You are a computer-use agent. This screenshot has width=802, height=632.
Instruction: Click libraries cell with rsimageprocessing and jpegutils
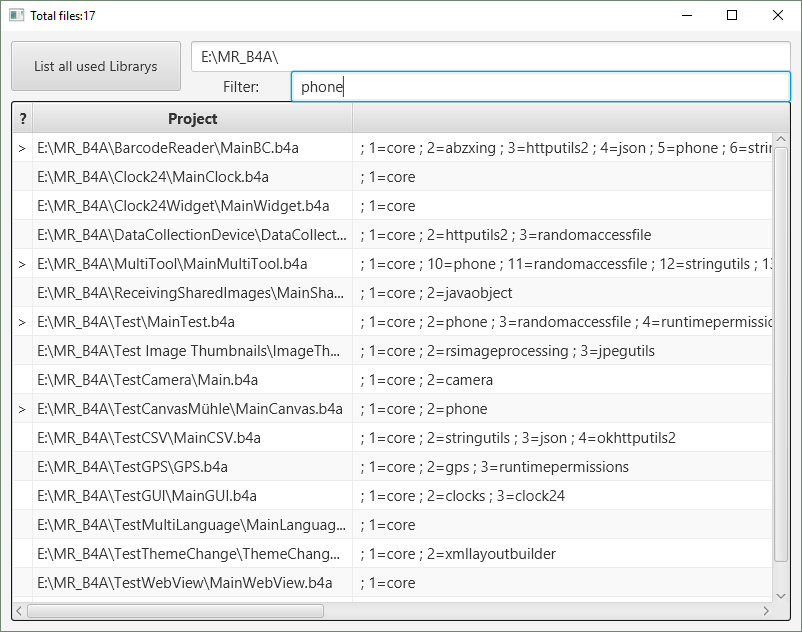[563, 351]
